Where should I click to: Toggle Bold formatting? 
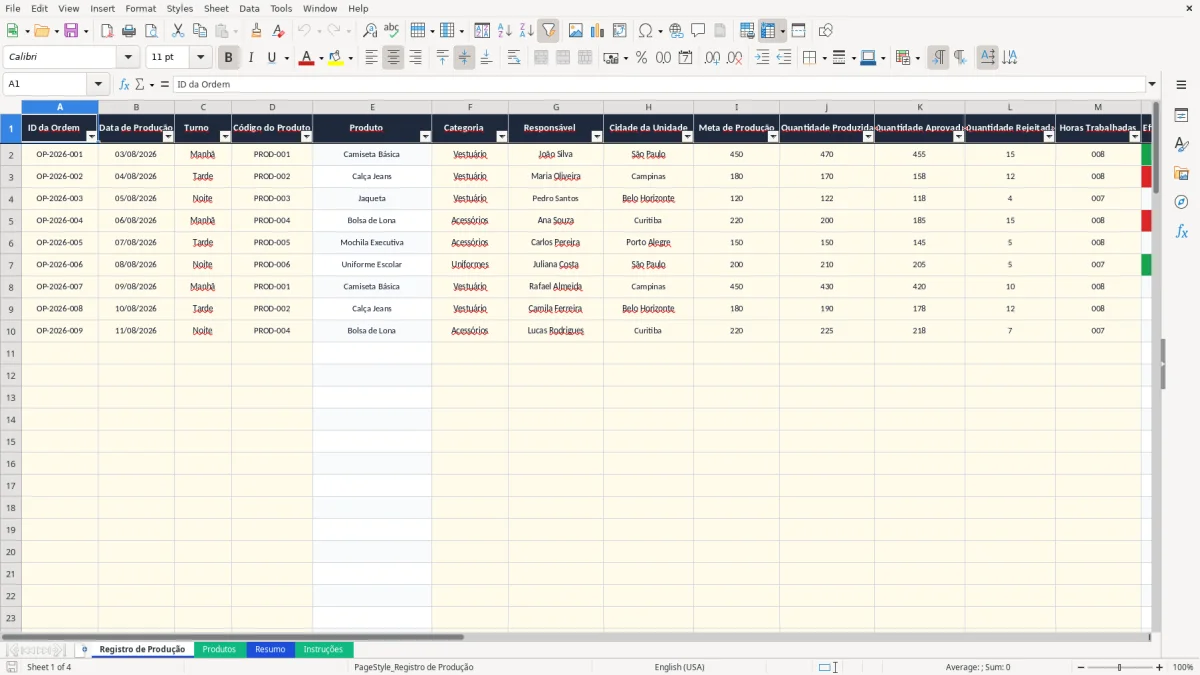click(x=229, y=58)
